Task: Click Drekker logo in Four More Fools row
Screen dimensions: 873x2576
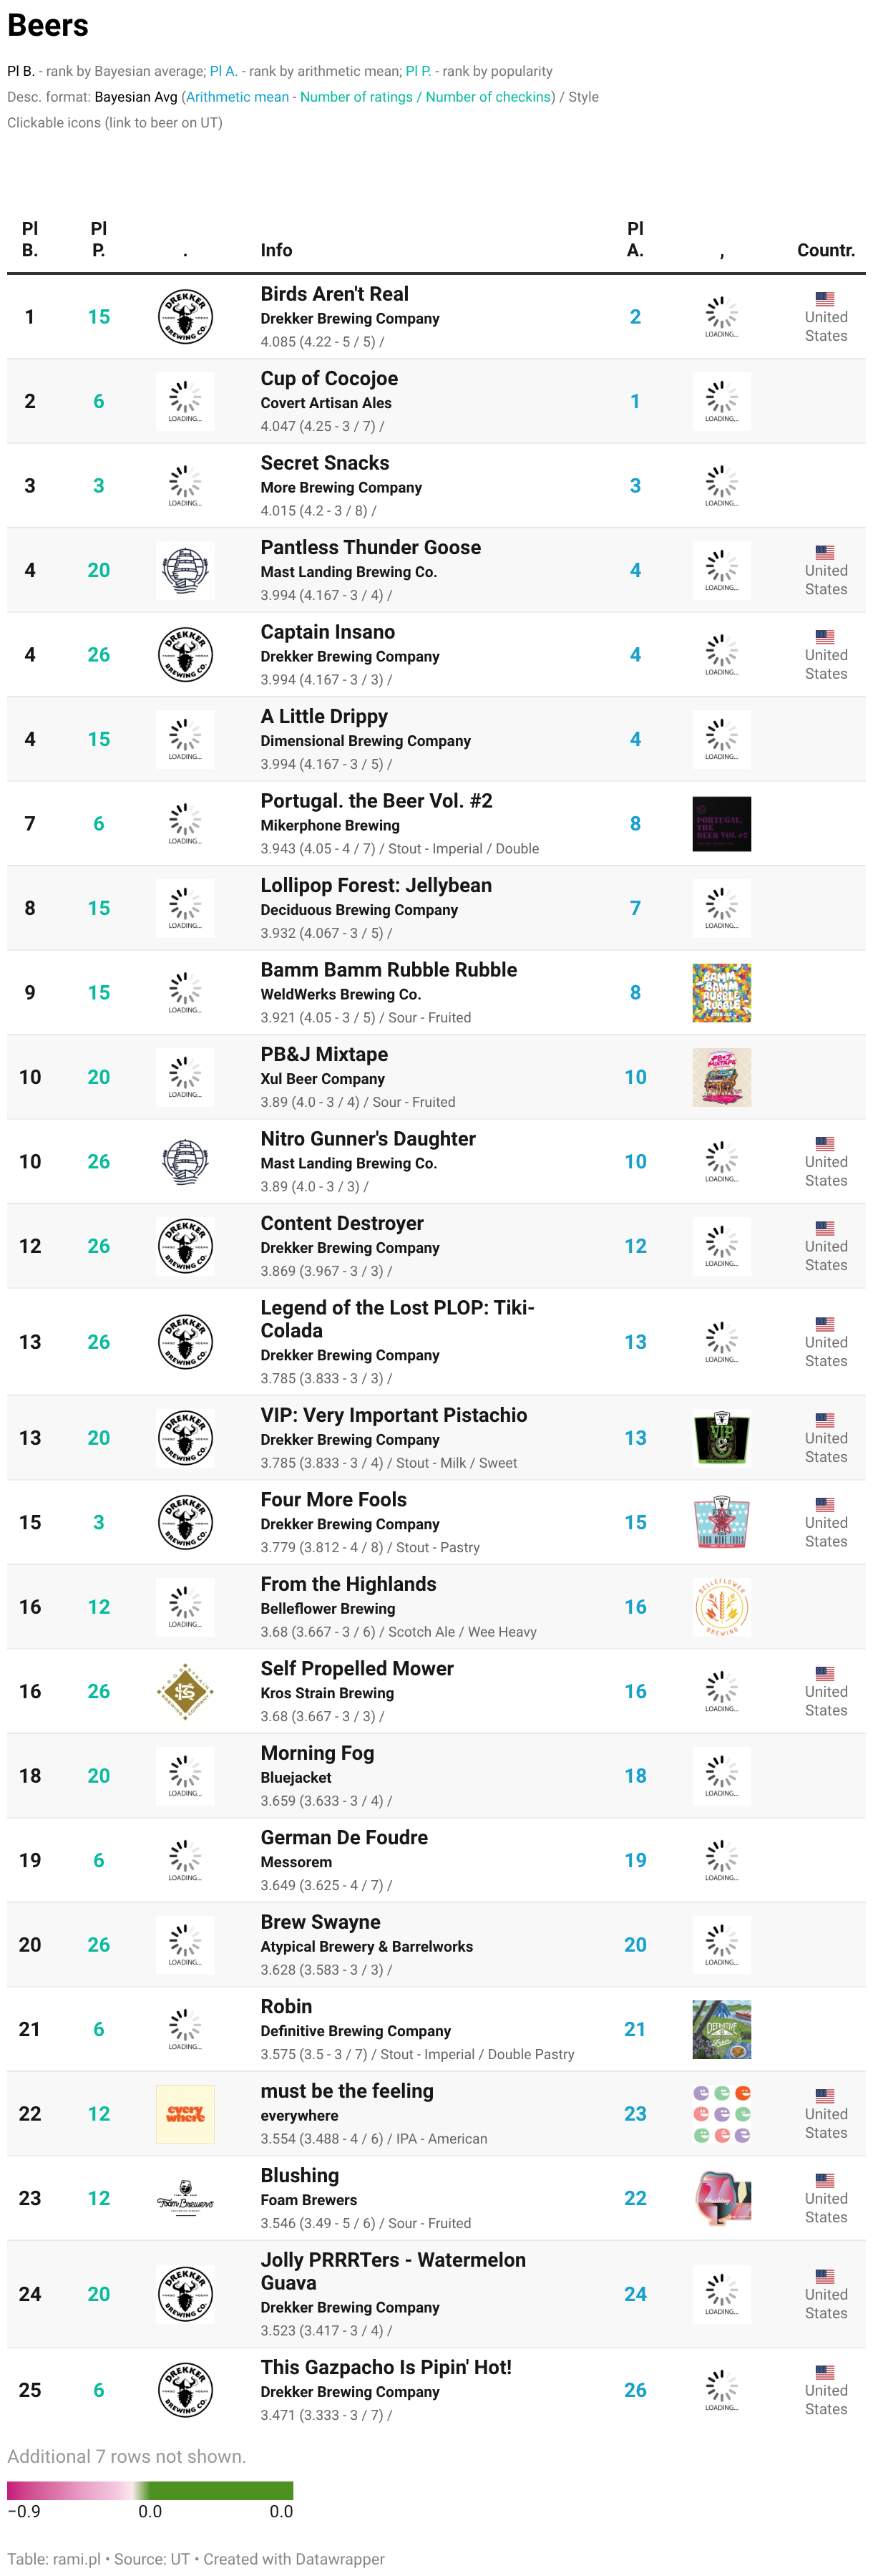Action: tap(185, 1522)
